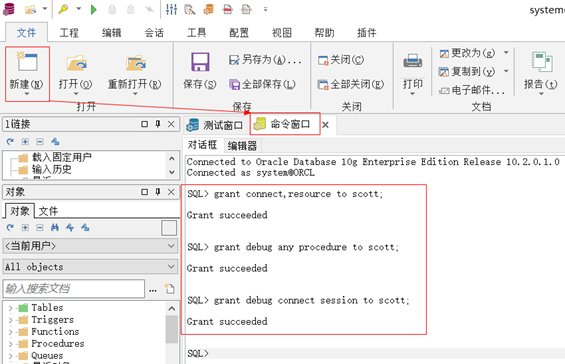Pin the 1链接 panel

[x=157, y=124]
